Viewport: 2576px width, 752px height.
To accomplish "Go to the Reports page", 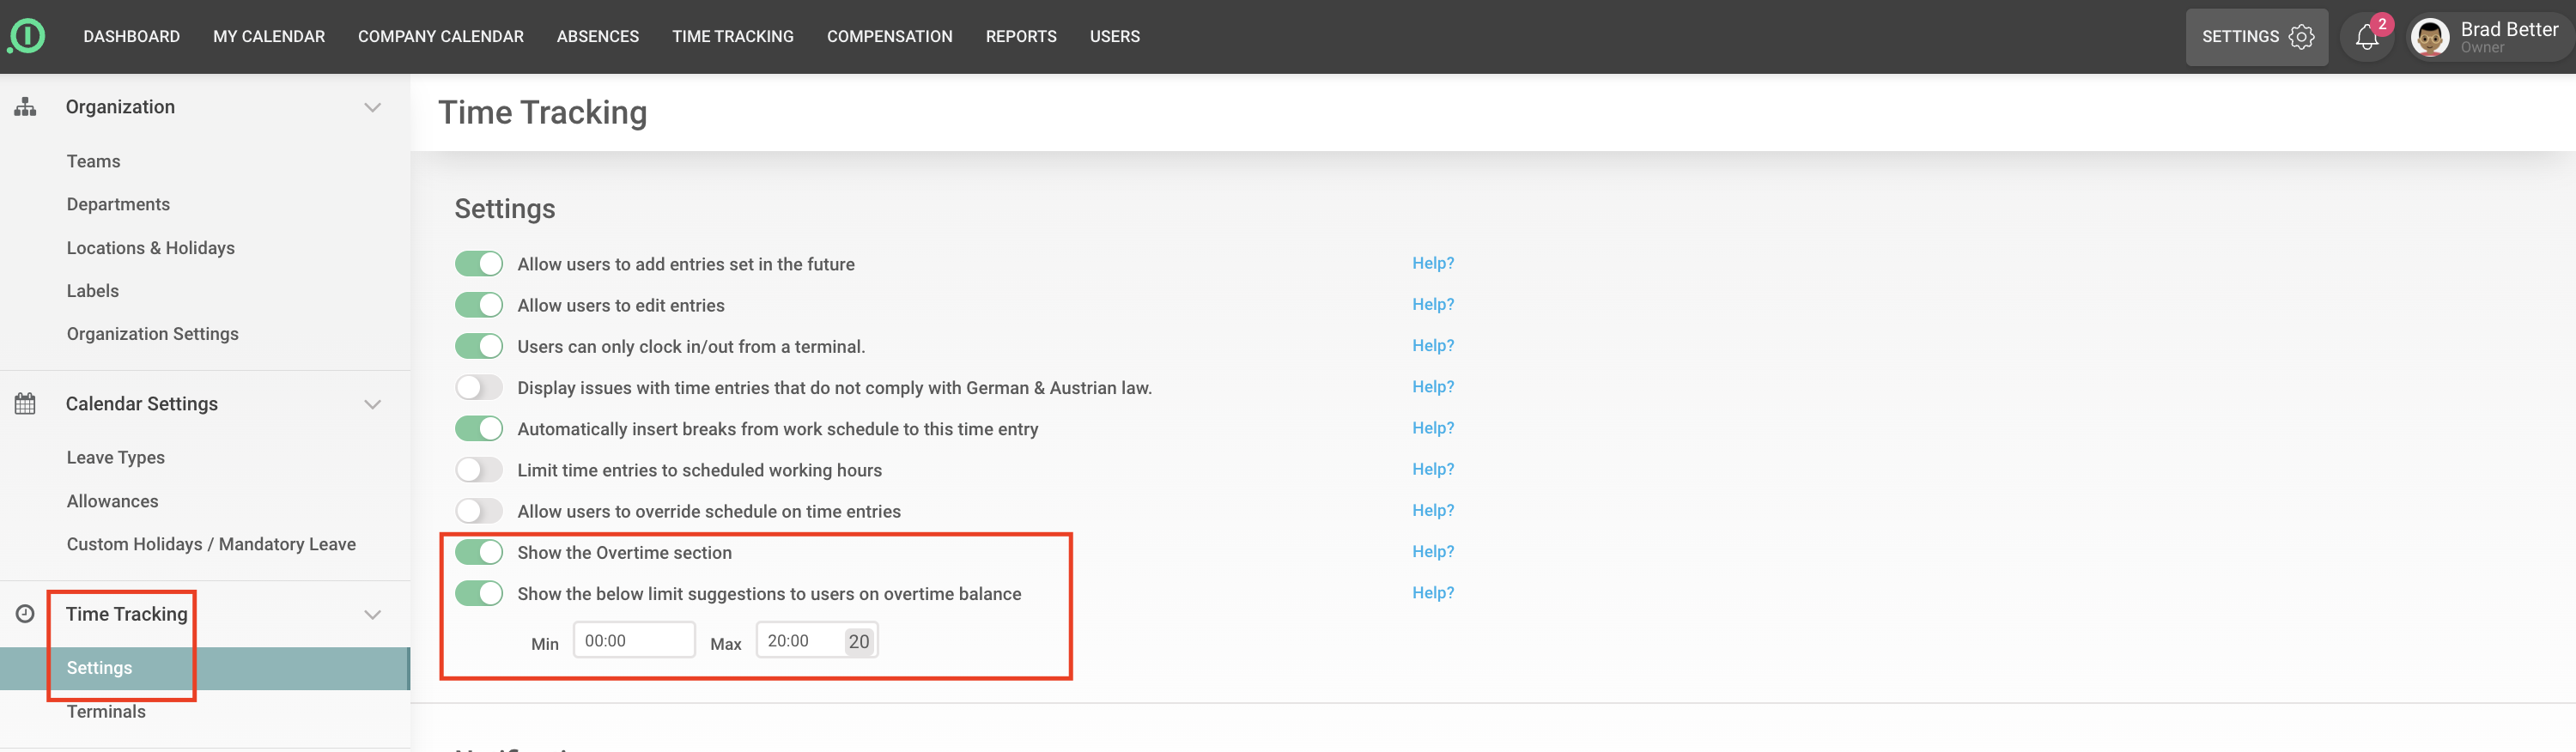I will (1020, 37).
